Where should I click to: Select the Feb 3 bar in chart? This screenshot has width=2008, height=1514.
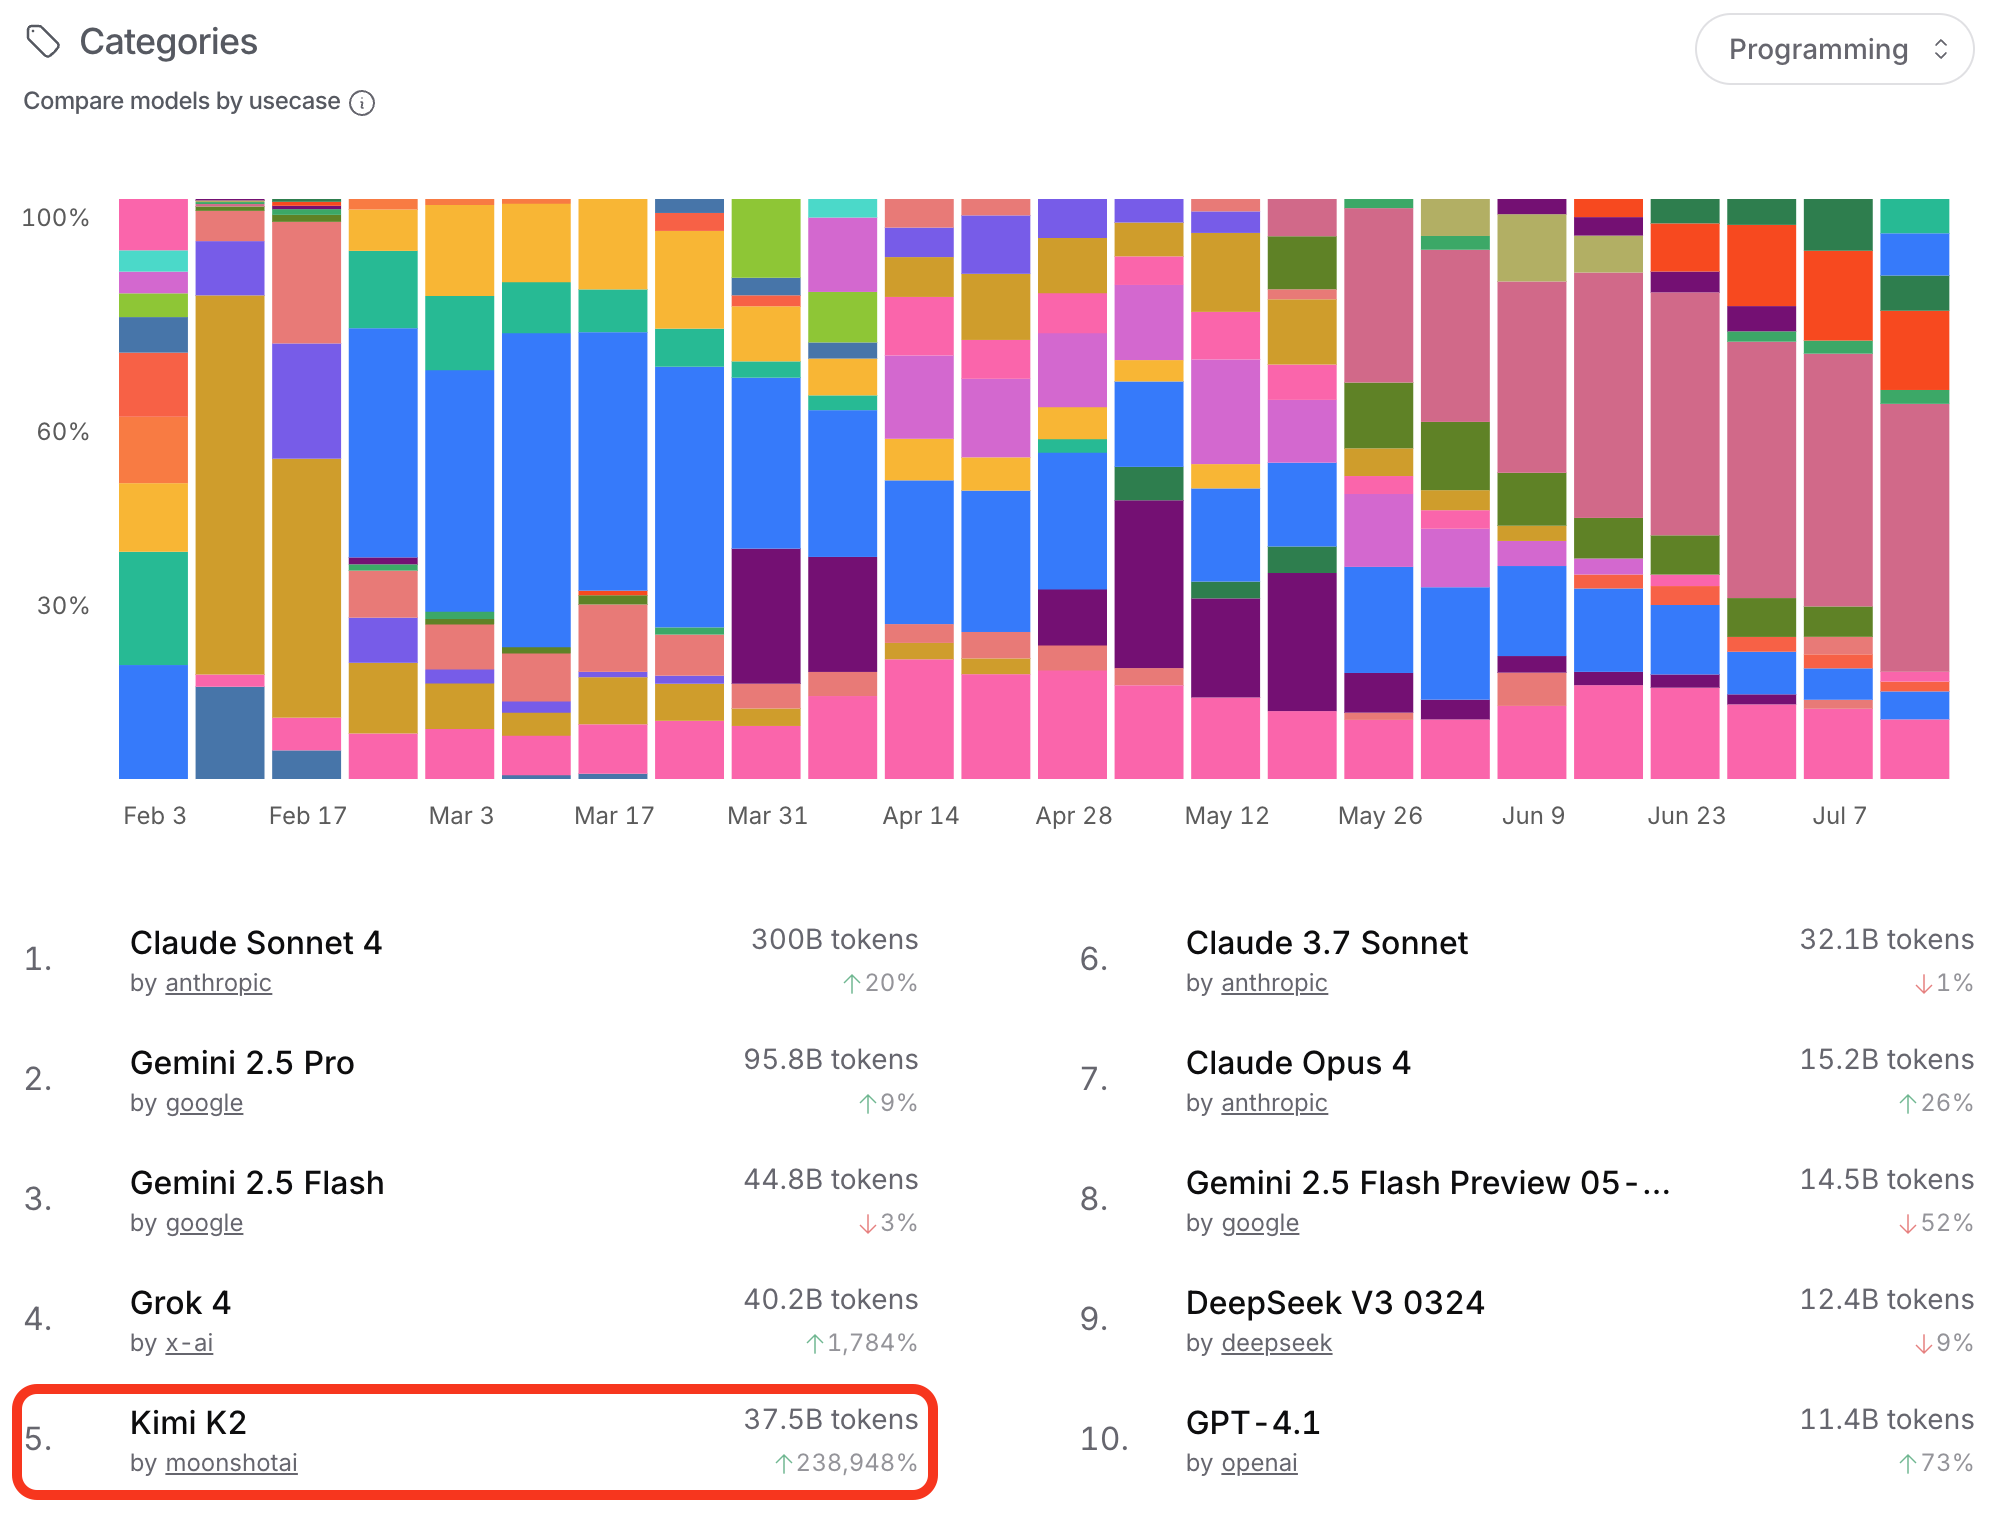(x=153, y=488)
